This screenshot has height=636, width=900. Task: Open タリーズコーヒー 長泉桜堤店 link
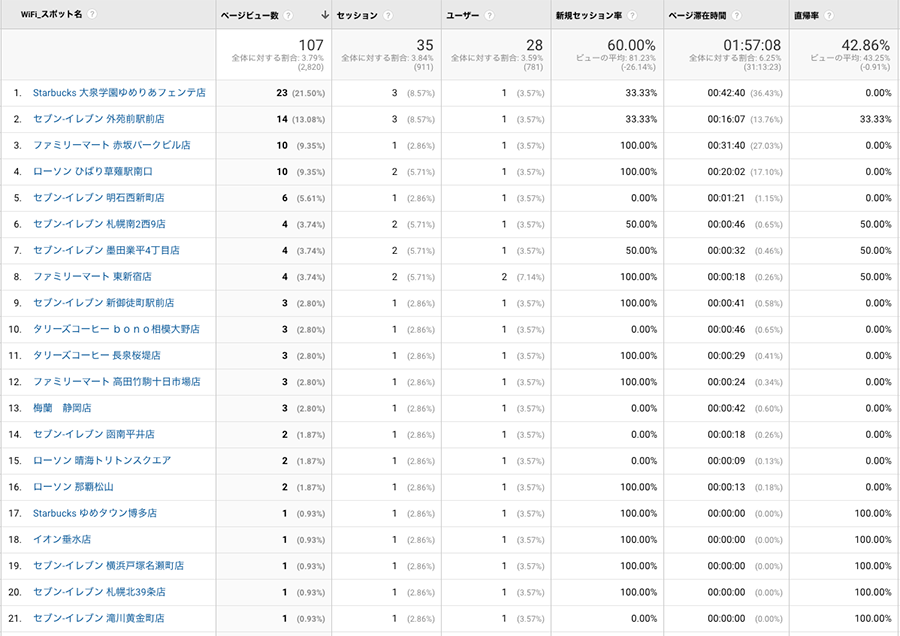(x=96, y=356)
